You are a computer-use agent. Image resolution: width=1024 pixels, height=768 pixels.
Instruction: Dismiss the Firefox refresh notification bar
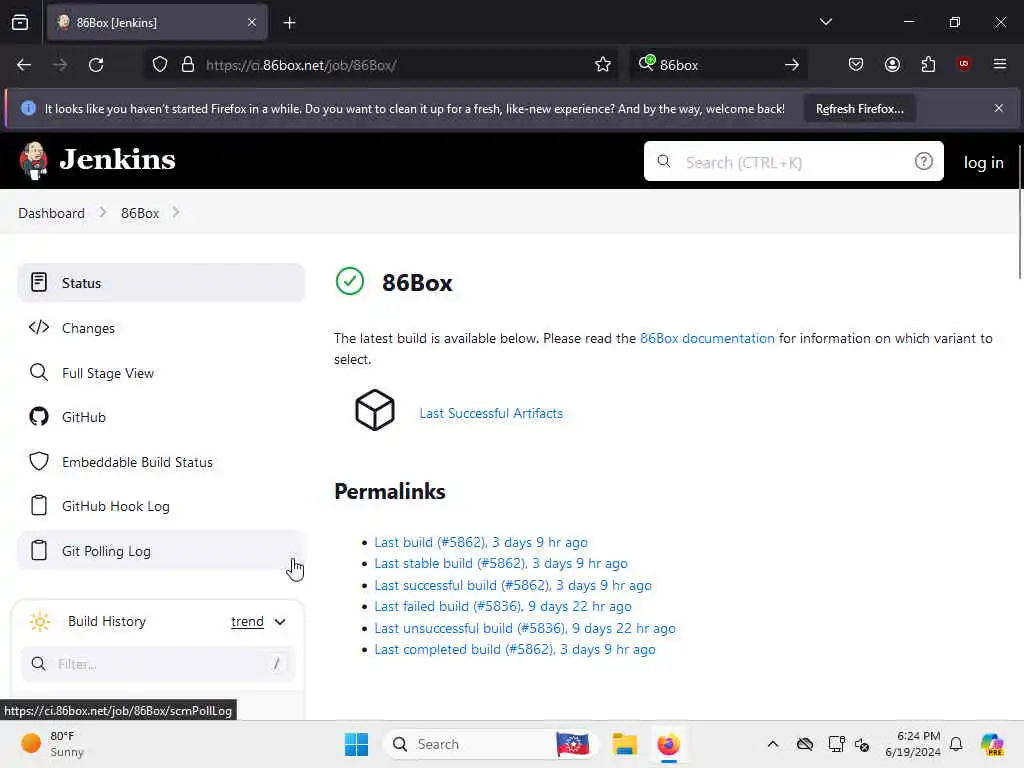pos(999,108)
